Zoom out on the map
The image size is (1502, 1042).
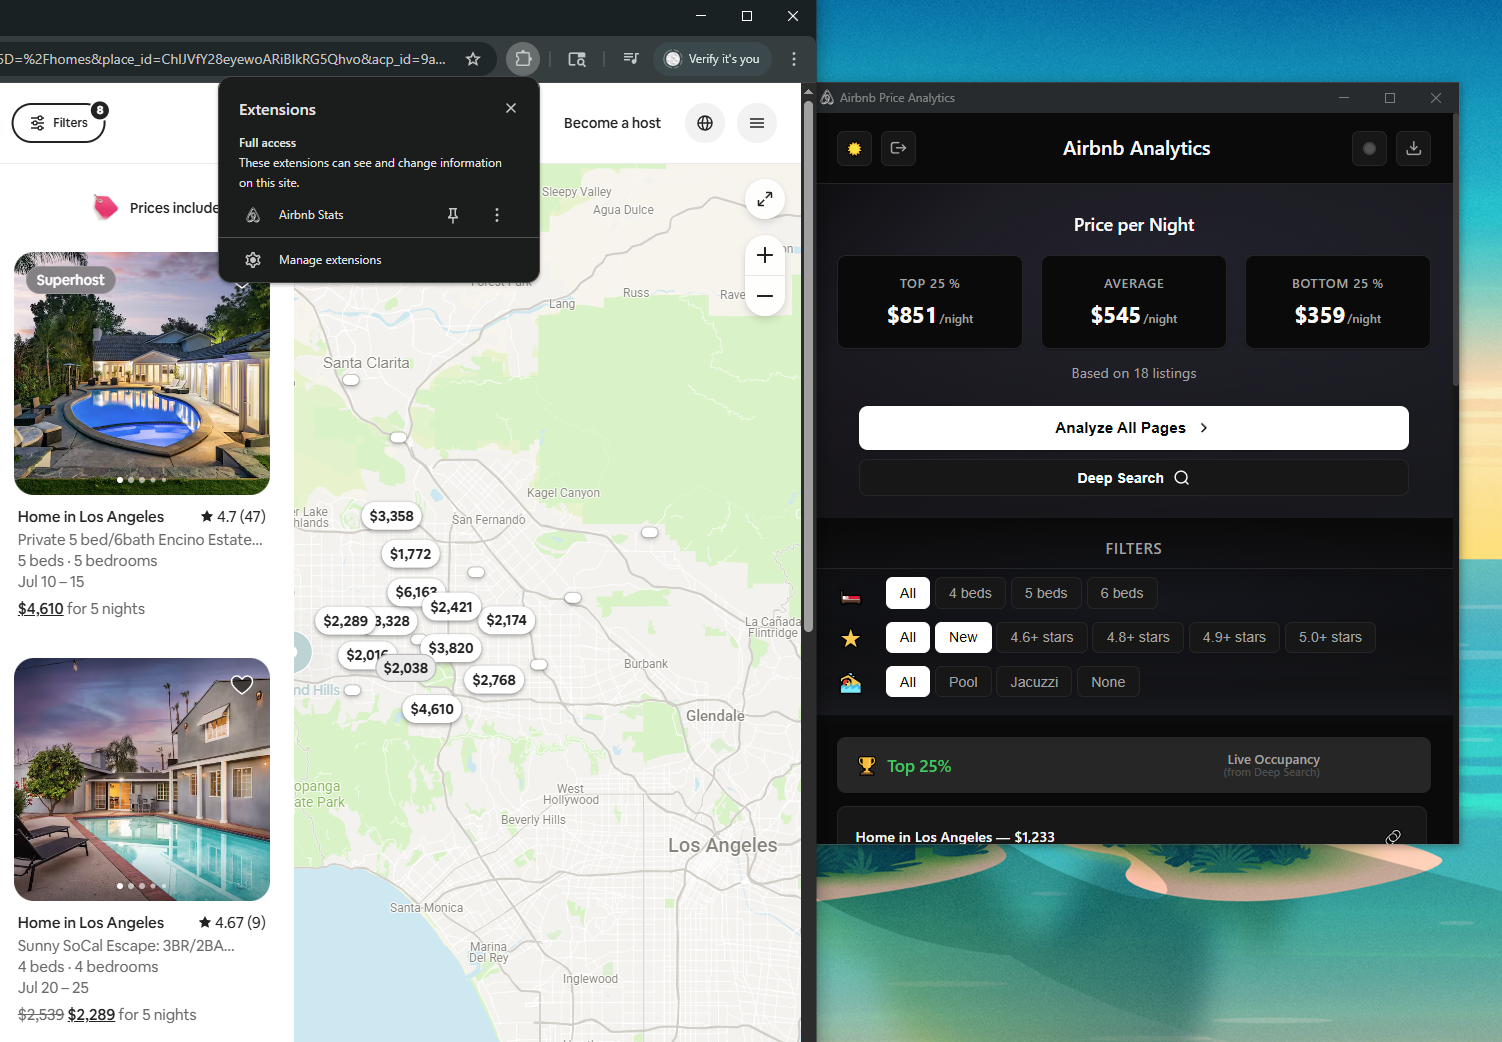click(x=765, y=296)
